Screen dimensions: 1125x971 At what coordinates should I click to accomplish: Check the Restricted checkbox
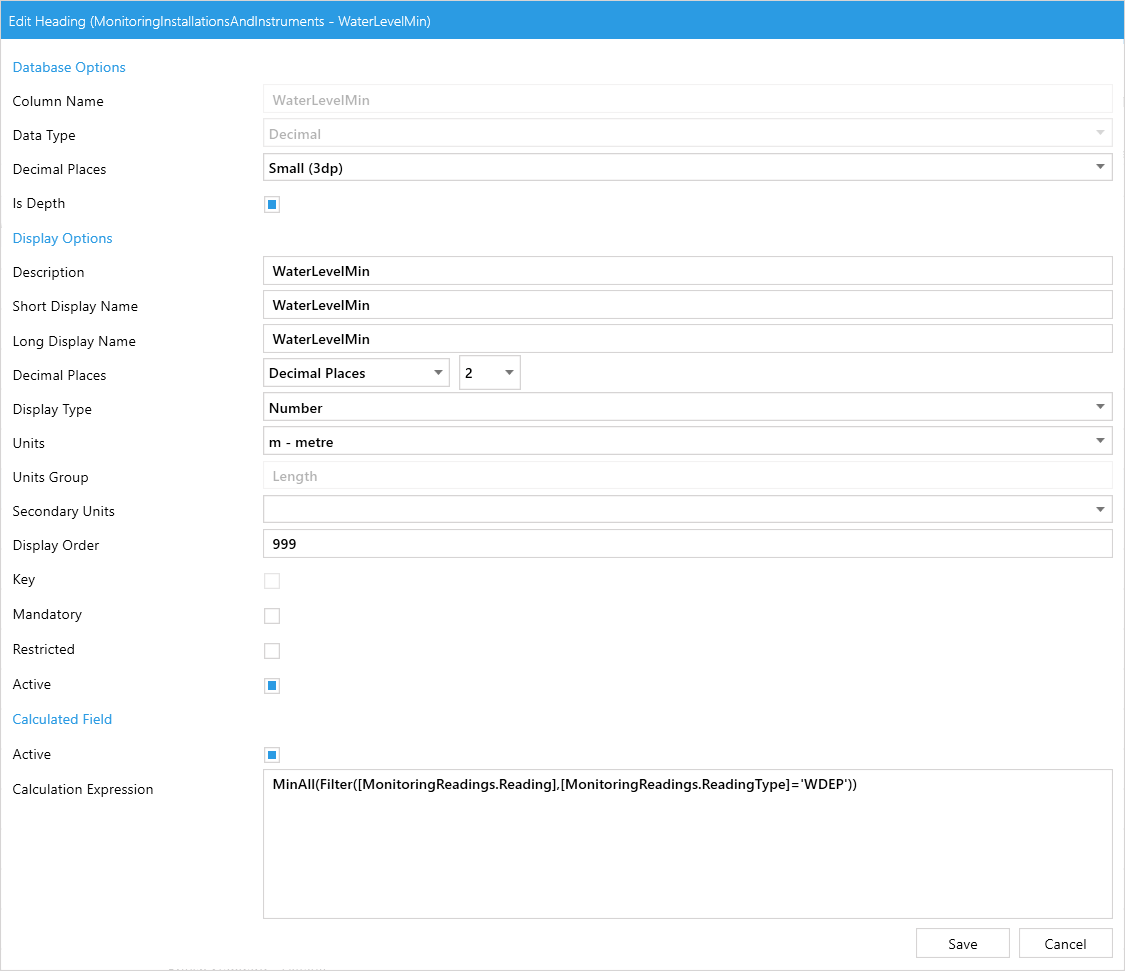pos(272,651)
